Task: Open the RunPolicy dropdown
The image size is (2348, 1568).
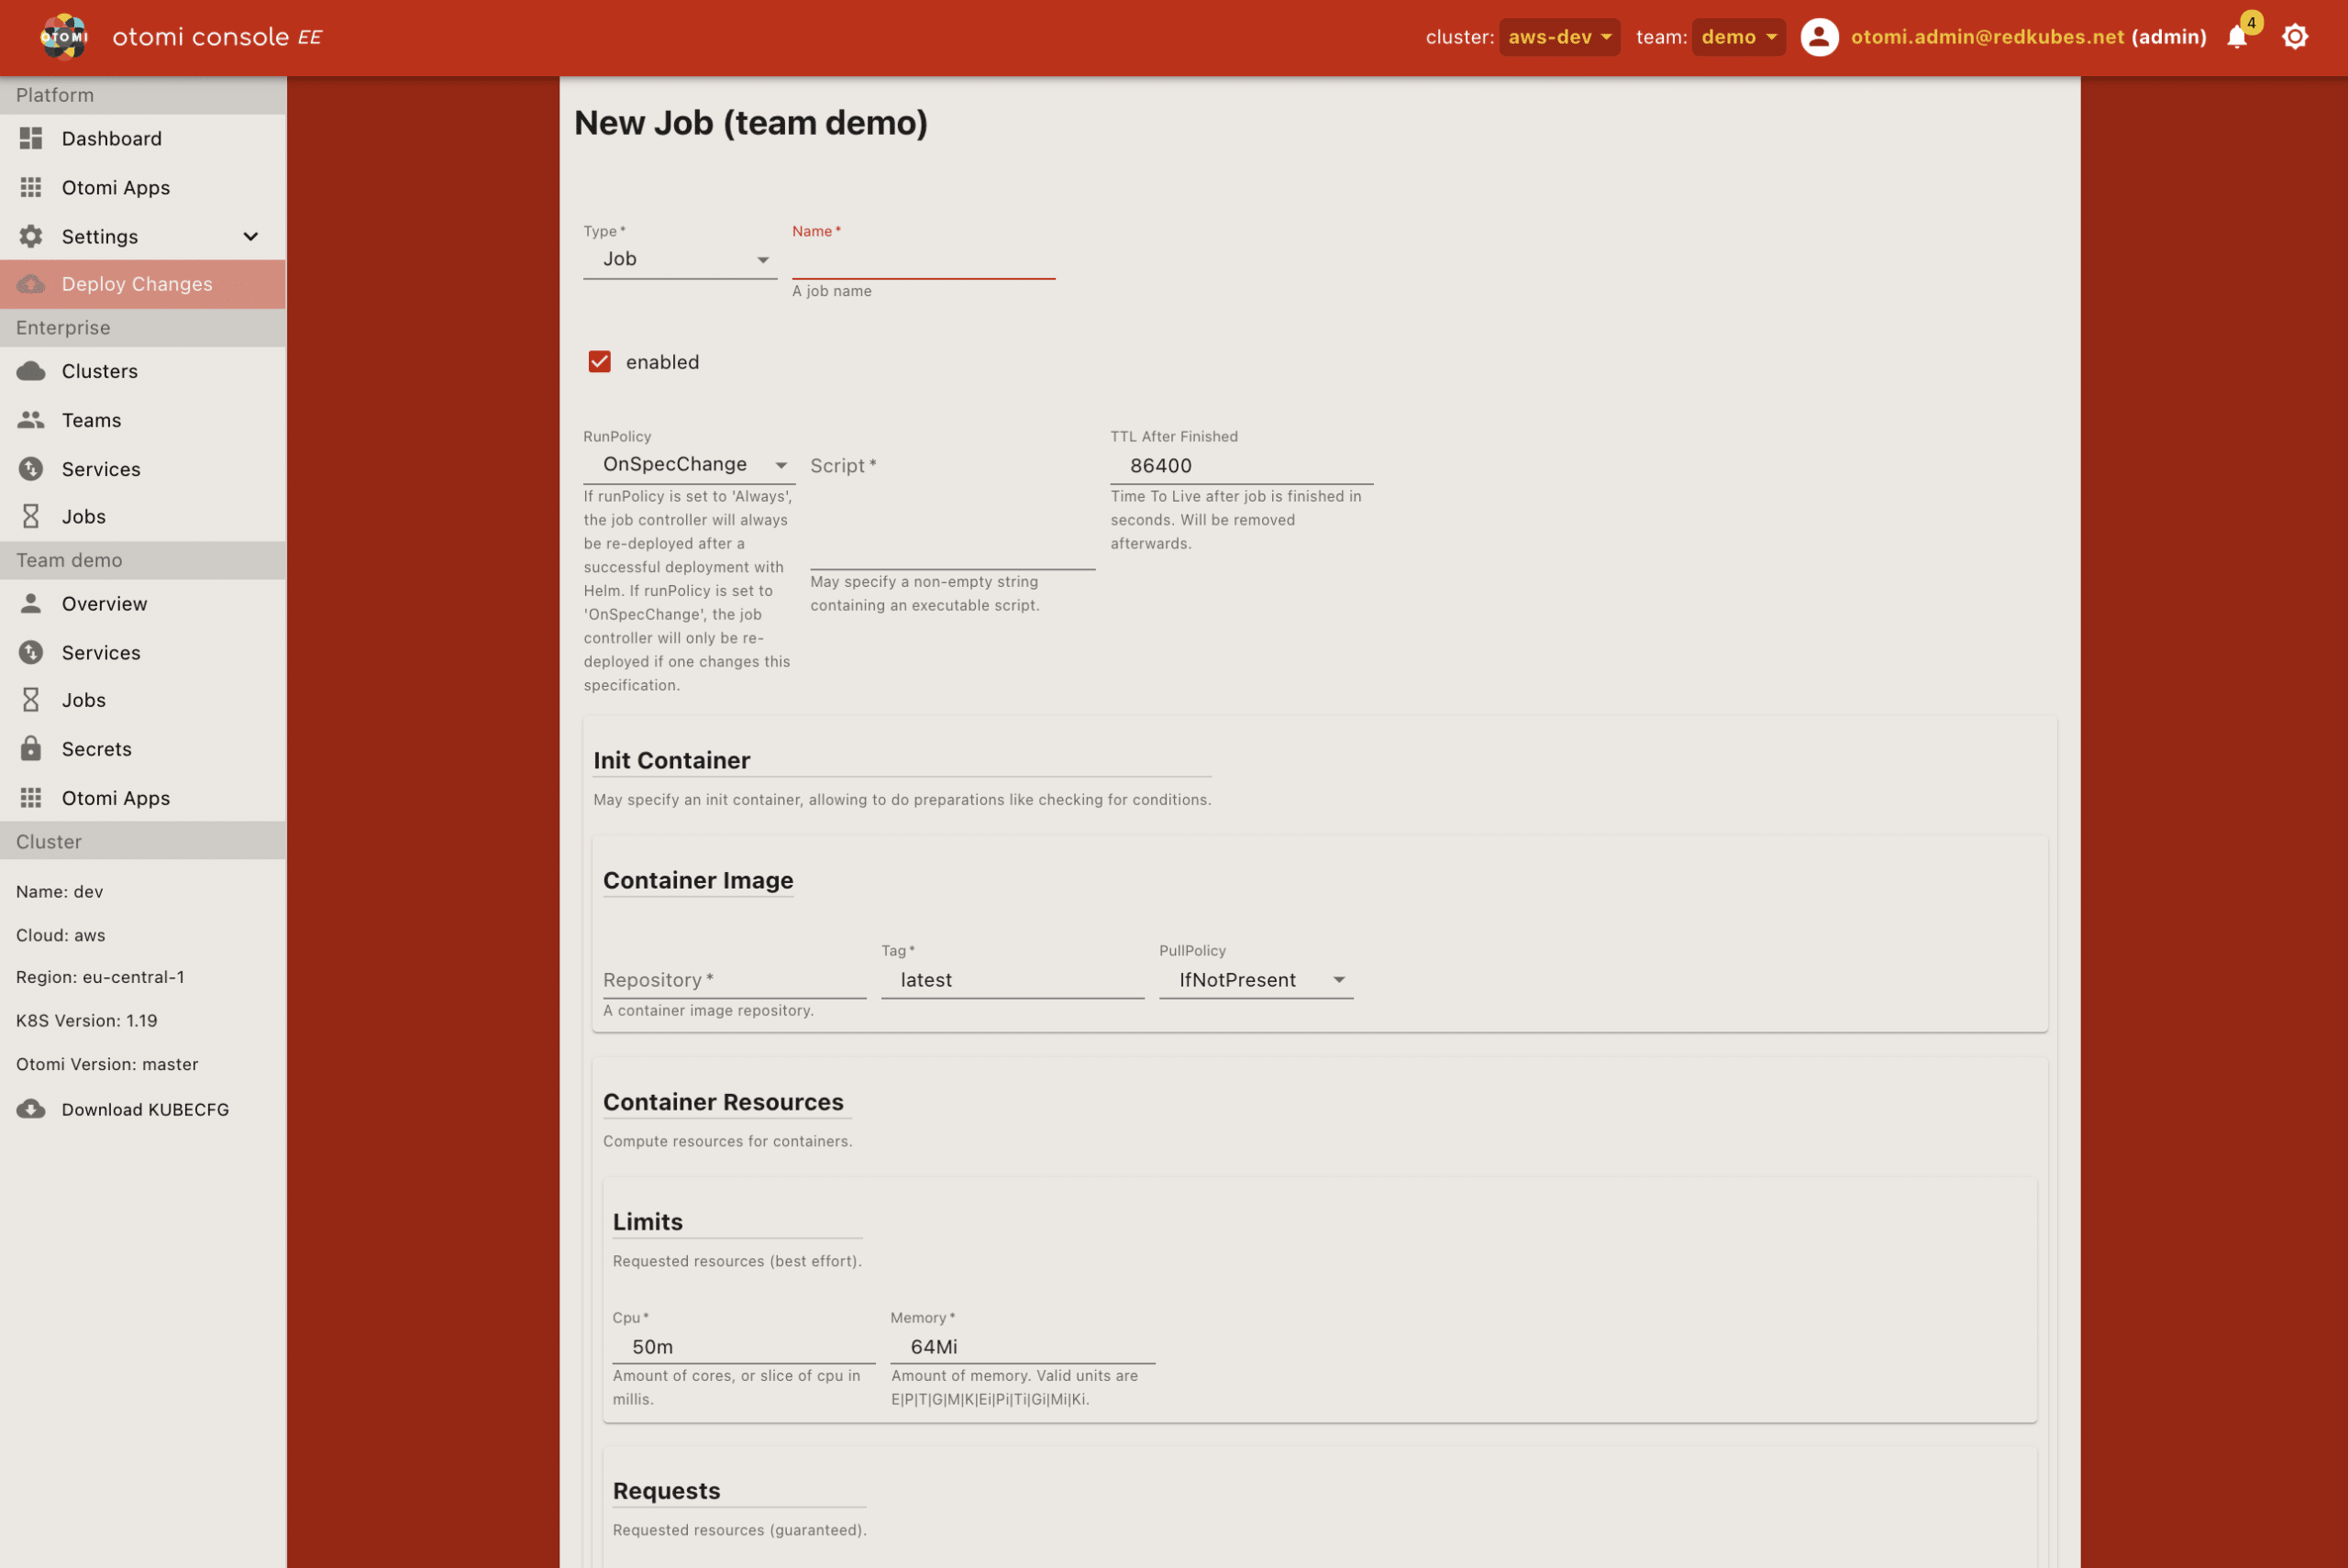Action: (x=690, y=463)
